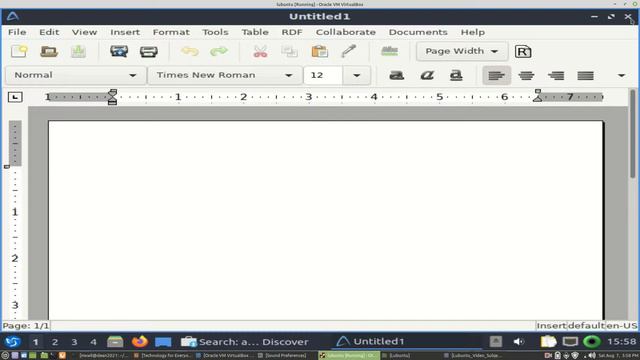Image resolution: width=640 pixels, height=360 pixels.
Task: Open the Format menu
Action: pos(171,32)
